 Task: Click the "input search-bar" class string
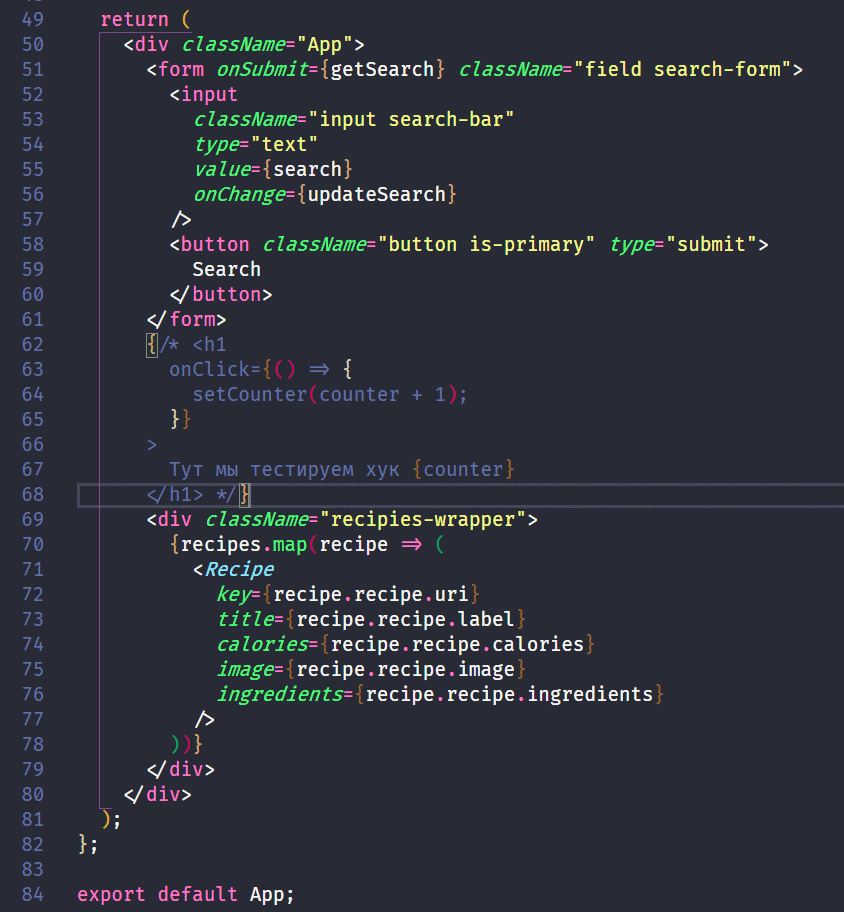click(411, 119)
